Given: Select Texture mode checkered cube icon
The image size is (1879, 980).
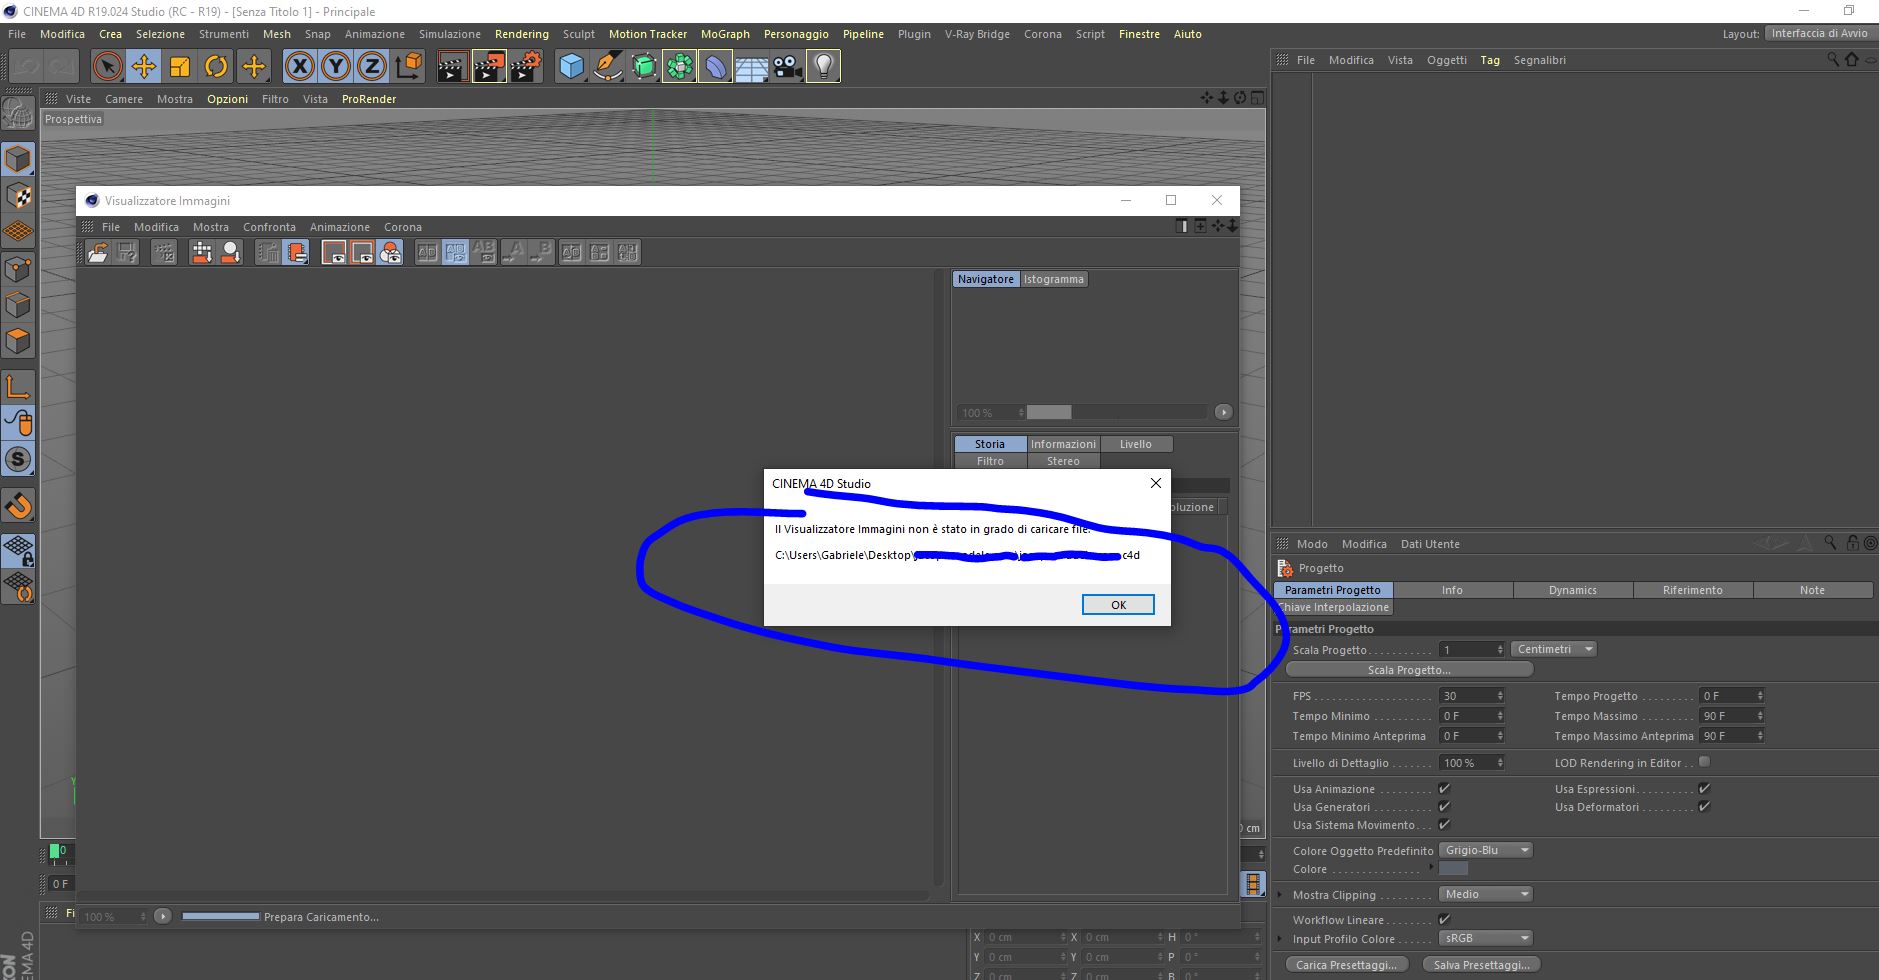Looking at the screenshot, I should click(18, 195).
